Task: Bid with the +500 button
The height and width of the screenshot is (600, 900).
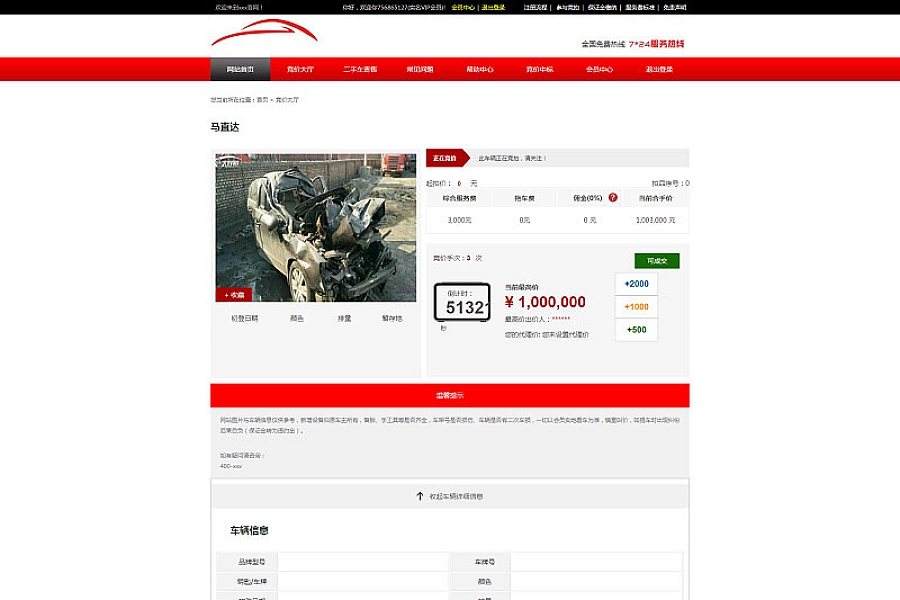Action: tap(637, 330)
